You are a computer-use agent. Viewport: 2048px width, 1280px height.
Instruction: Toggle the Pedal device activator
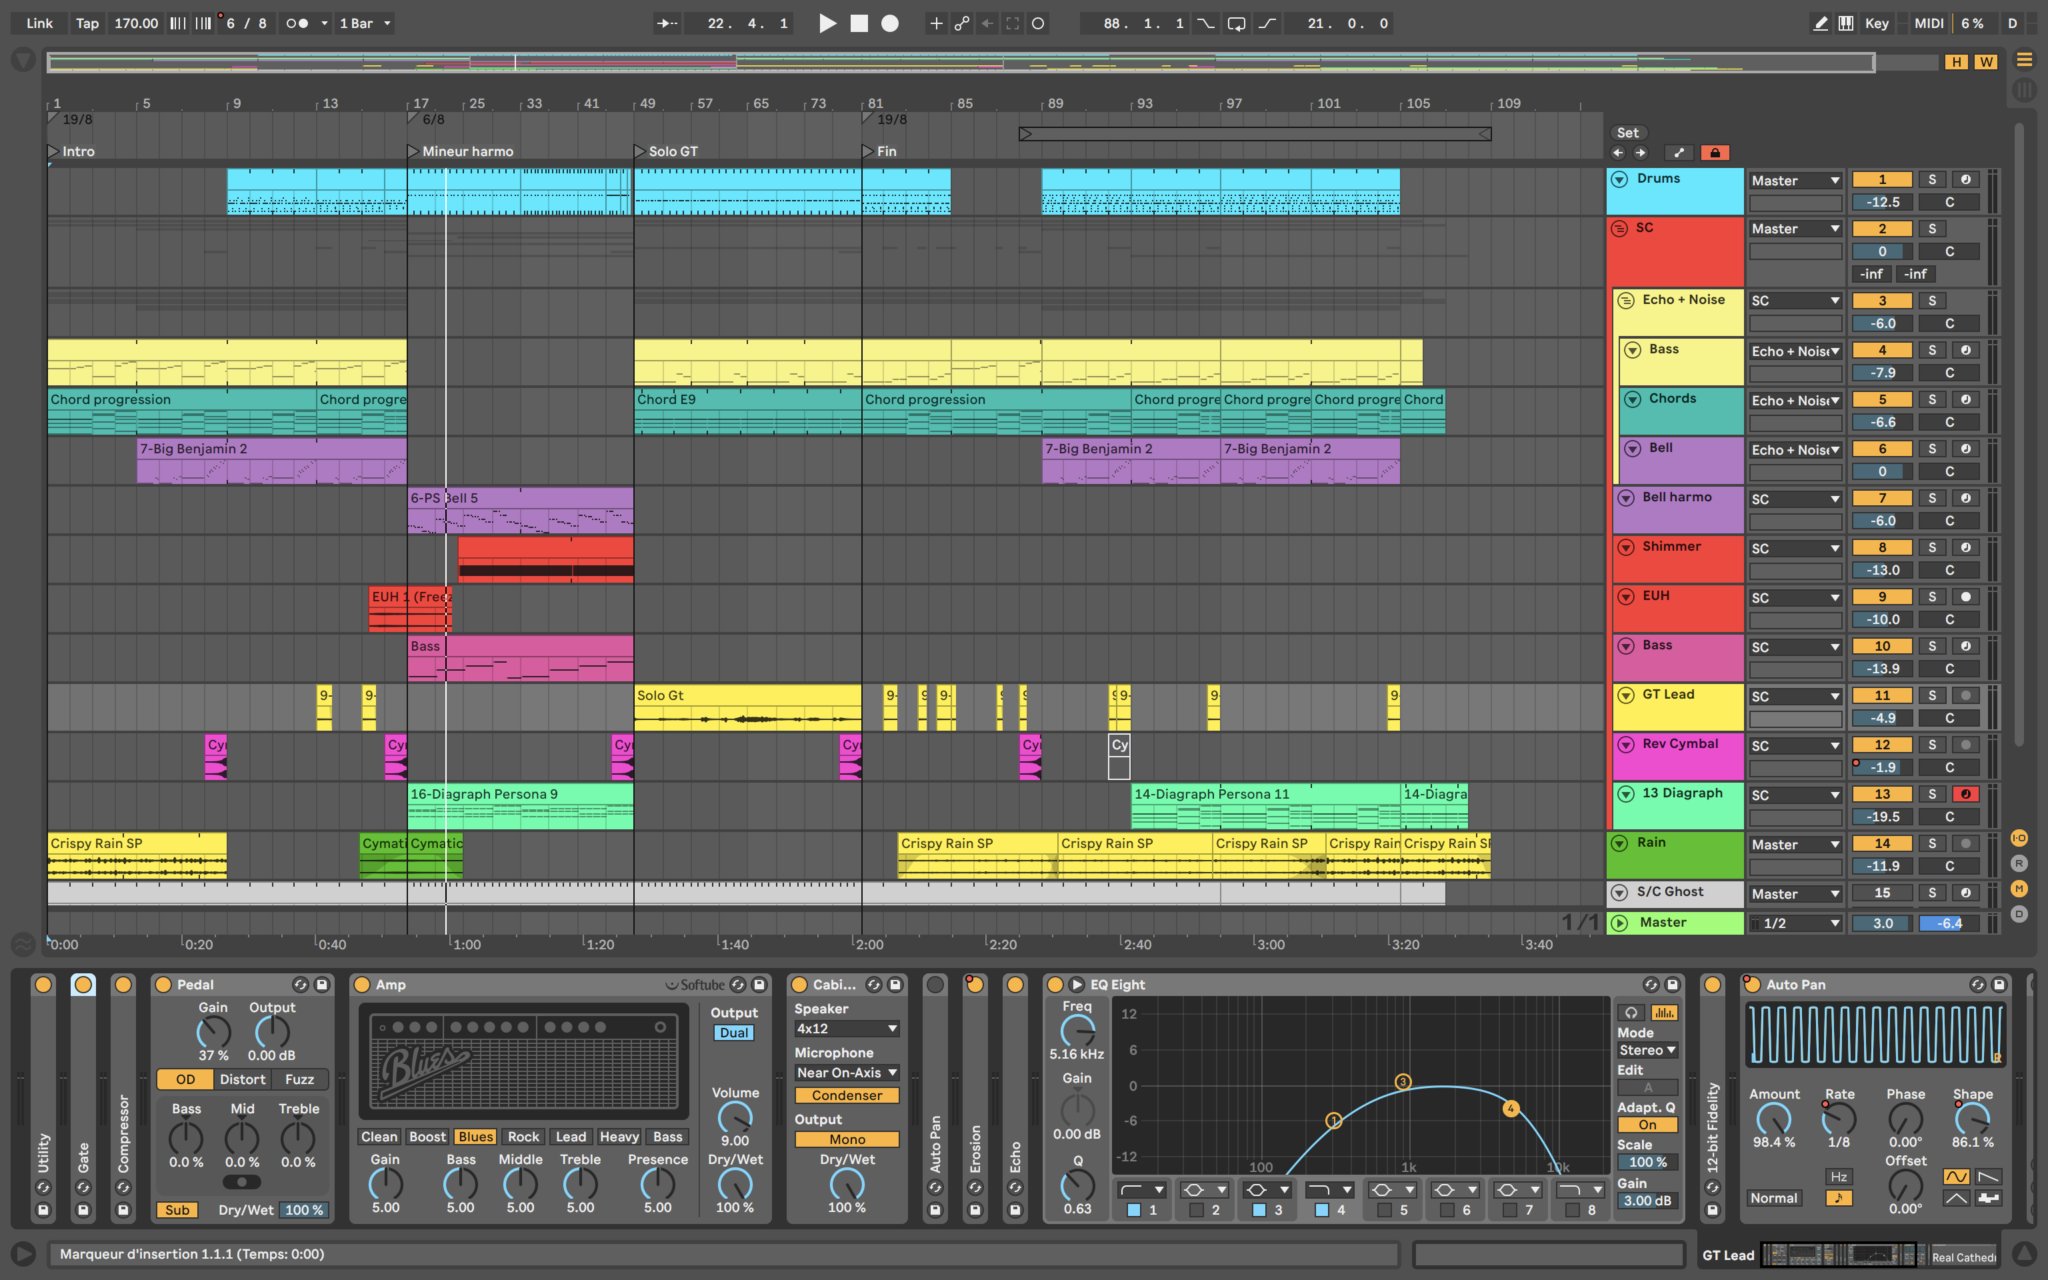click(x=163, y=985)
